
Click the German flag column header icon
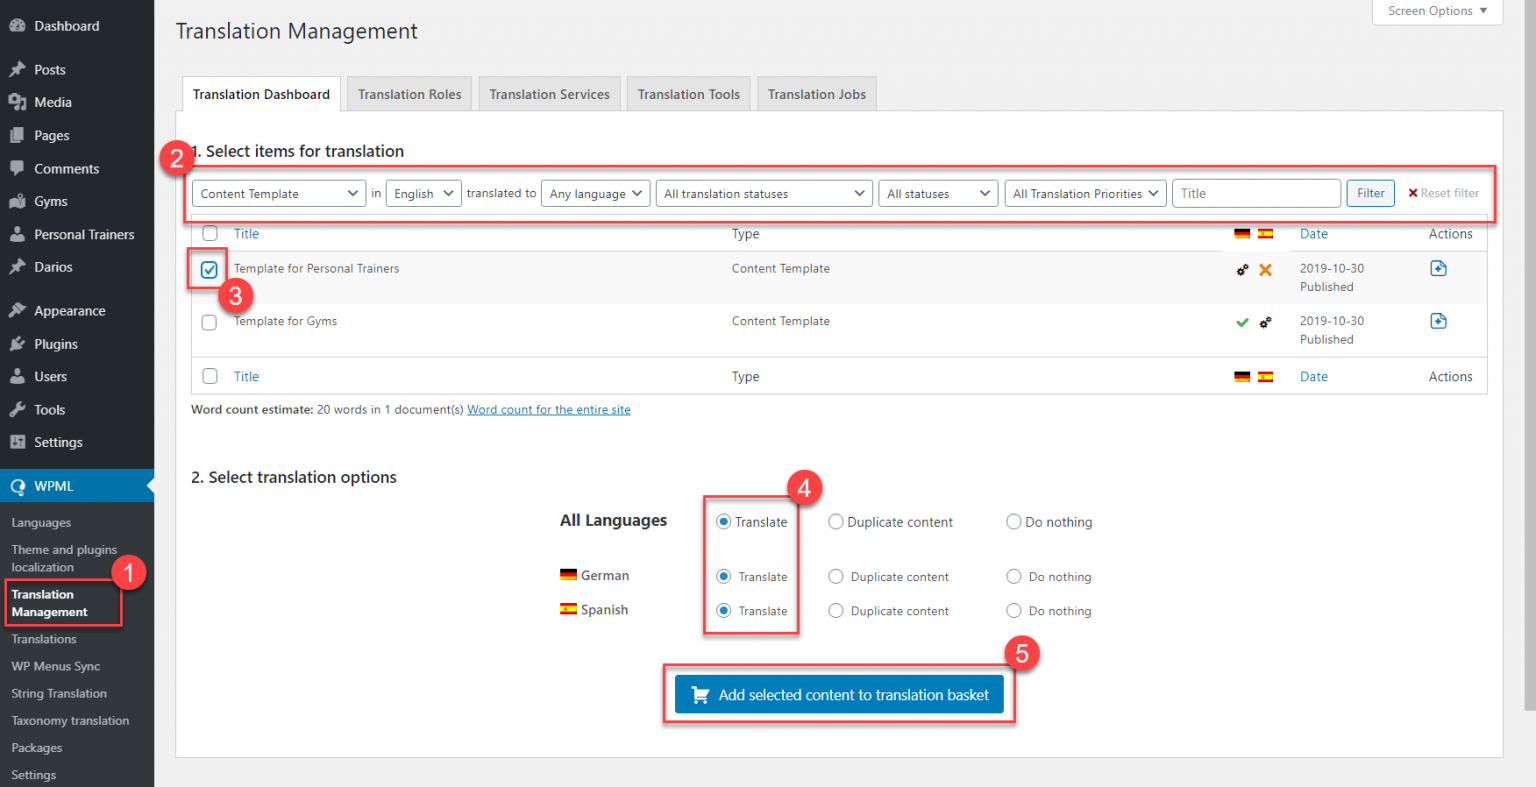(x=1242, y=233)
